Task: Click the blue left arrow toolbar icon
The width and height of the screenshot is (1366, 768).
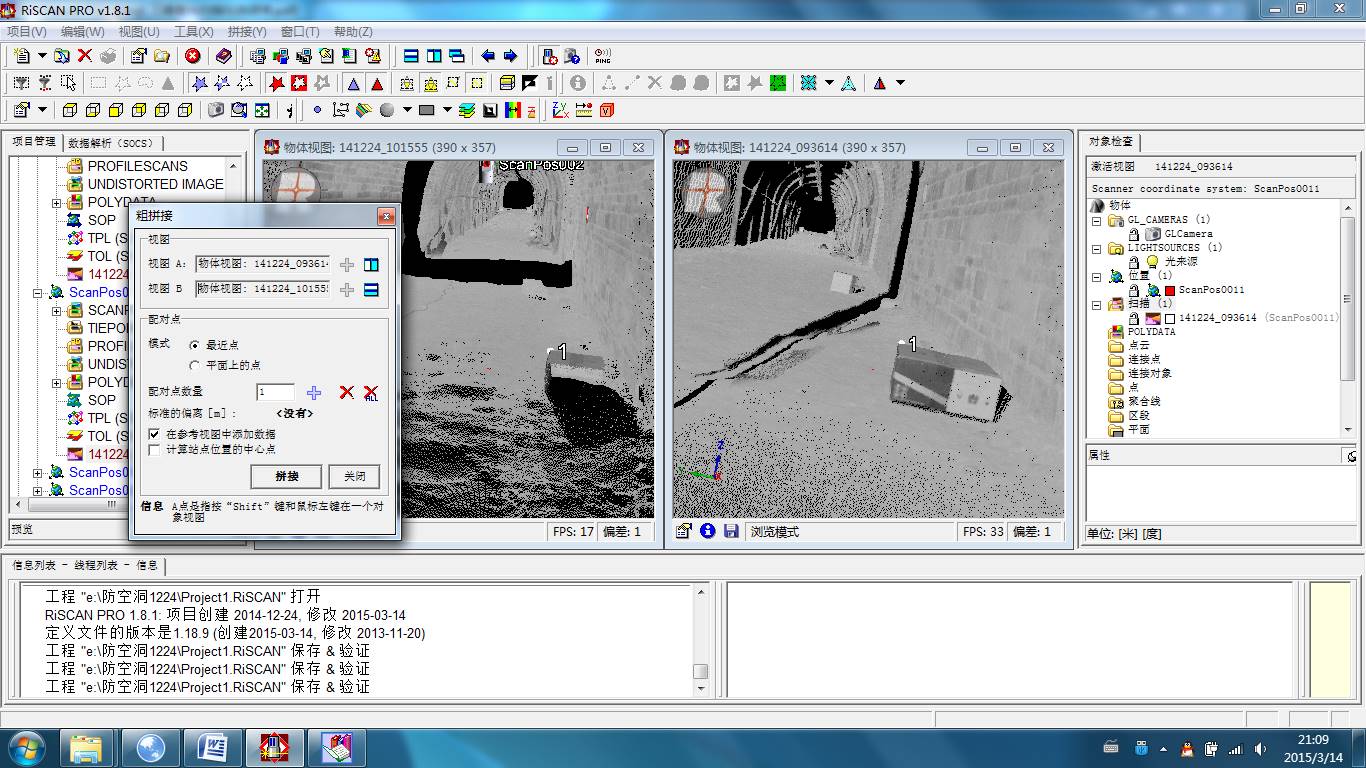Action: 488,56
